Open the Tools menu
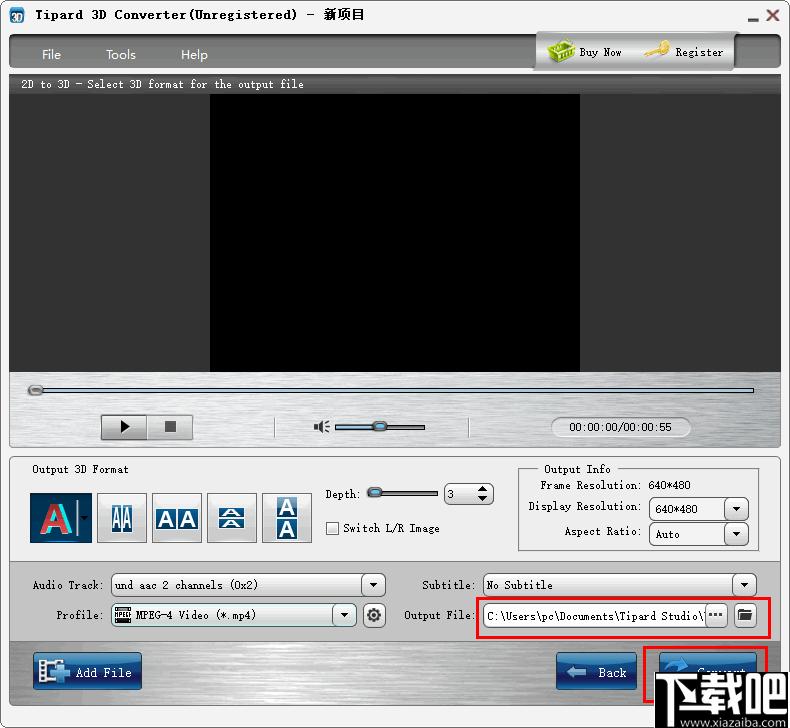Image resolution: width=790 pixels, height=728 pixels. (x=121, y=54)
